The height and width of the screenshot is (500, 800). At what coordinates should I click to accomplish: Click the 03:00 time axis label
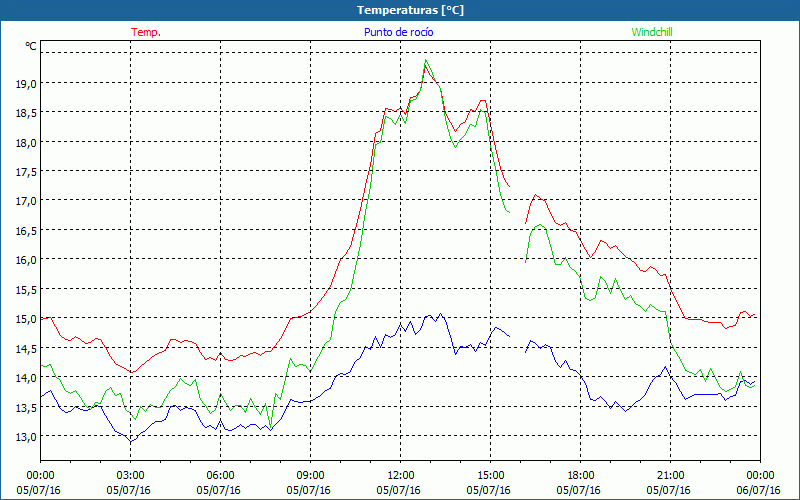pyautogui.click(x=130, y=476)
